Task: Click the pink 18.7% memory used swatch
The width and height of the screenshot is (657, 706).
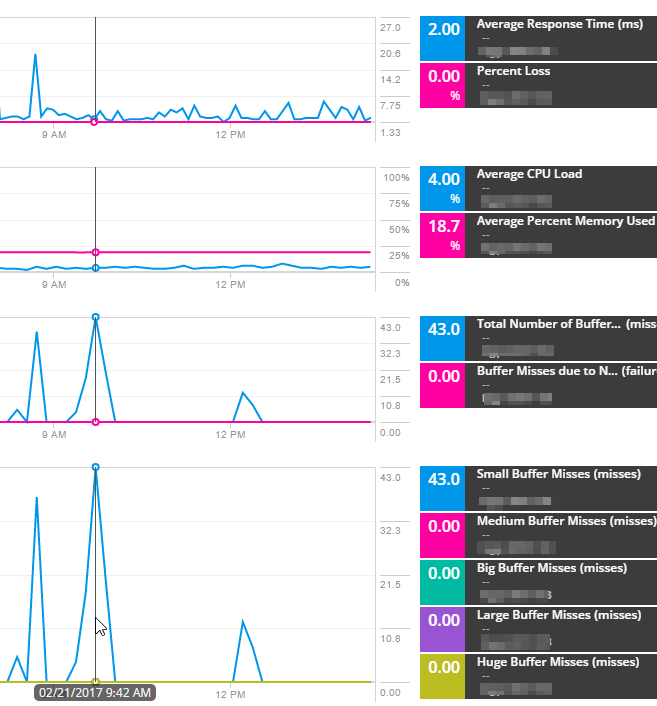Action: tap(443, 236)
